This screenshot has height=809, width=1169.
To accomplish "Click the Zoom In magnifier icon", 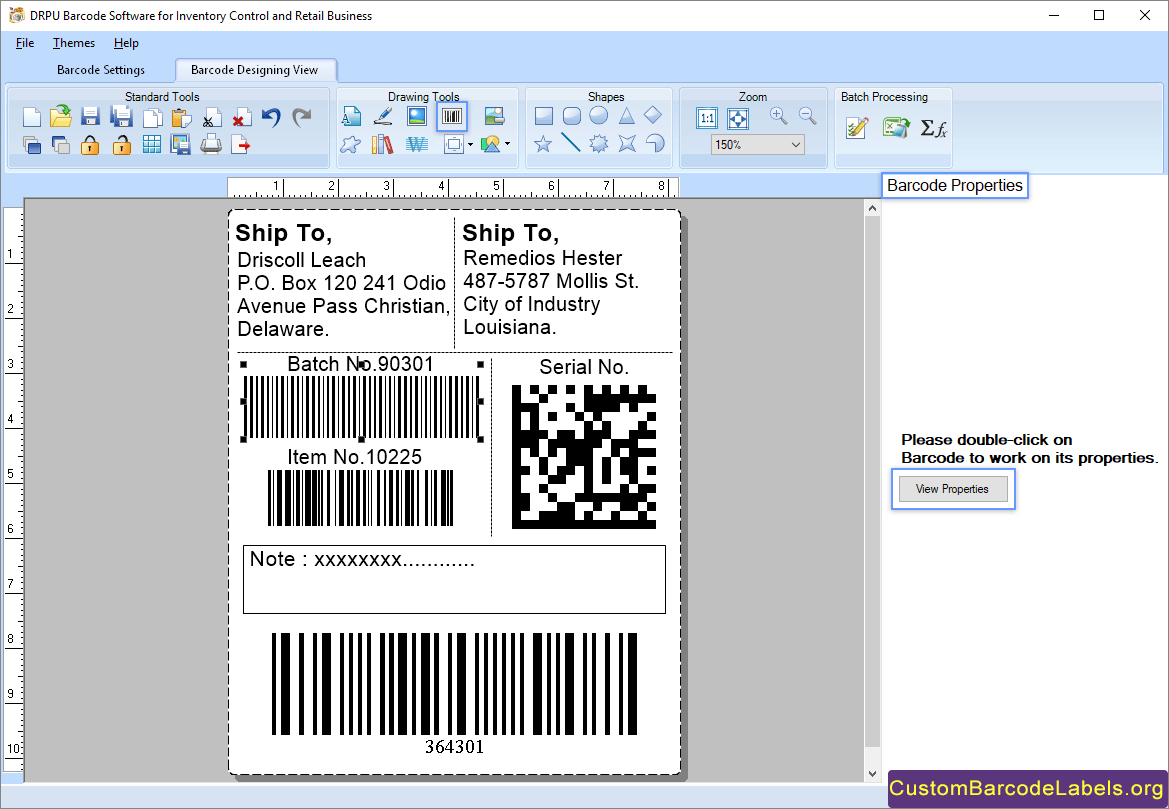I will click(778, 115).
